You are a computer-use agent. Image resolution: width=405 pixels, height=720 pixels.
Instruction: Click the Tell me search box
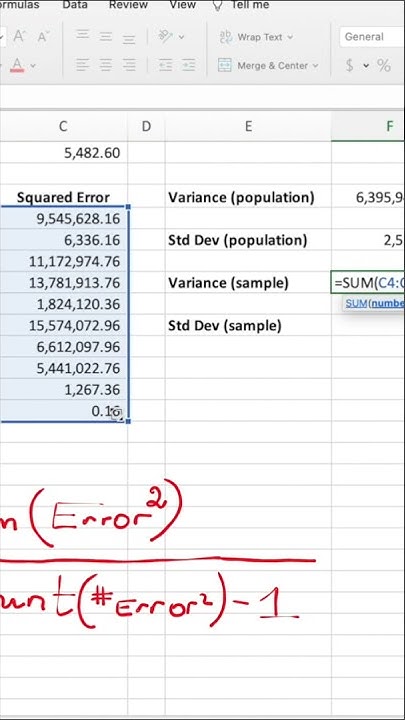coord(241,5)
